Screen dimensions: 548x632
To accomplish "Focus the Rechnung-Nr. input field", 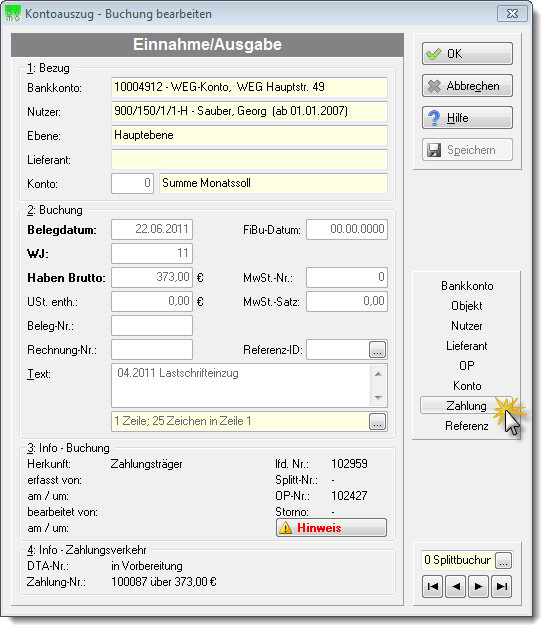I will [152, 349].
